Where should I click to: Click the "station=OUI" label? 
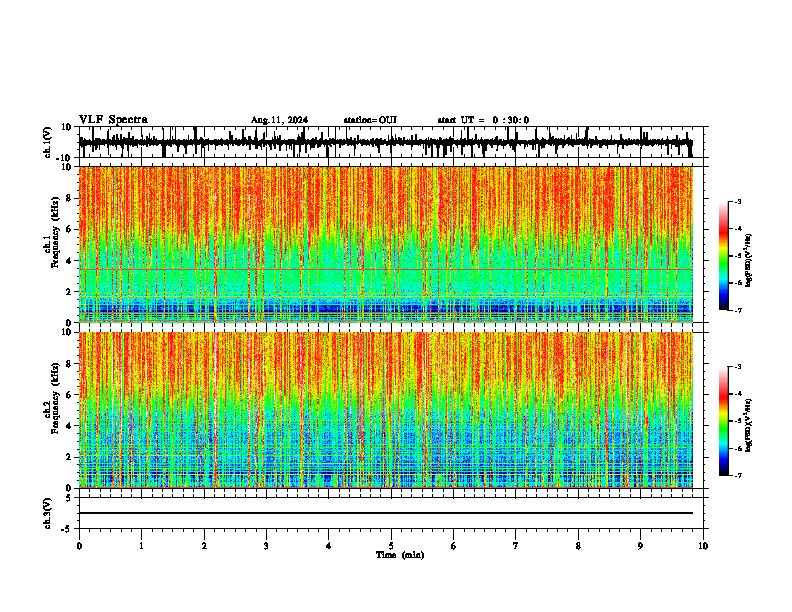(370, 120)
